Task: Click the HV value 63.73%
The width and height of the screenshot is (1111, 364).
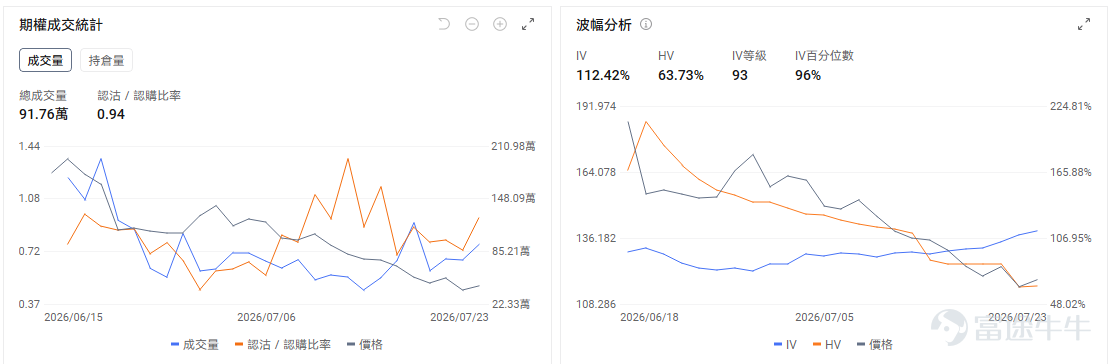Action: pyautogui.click(x=681, y=75)
